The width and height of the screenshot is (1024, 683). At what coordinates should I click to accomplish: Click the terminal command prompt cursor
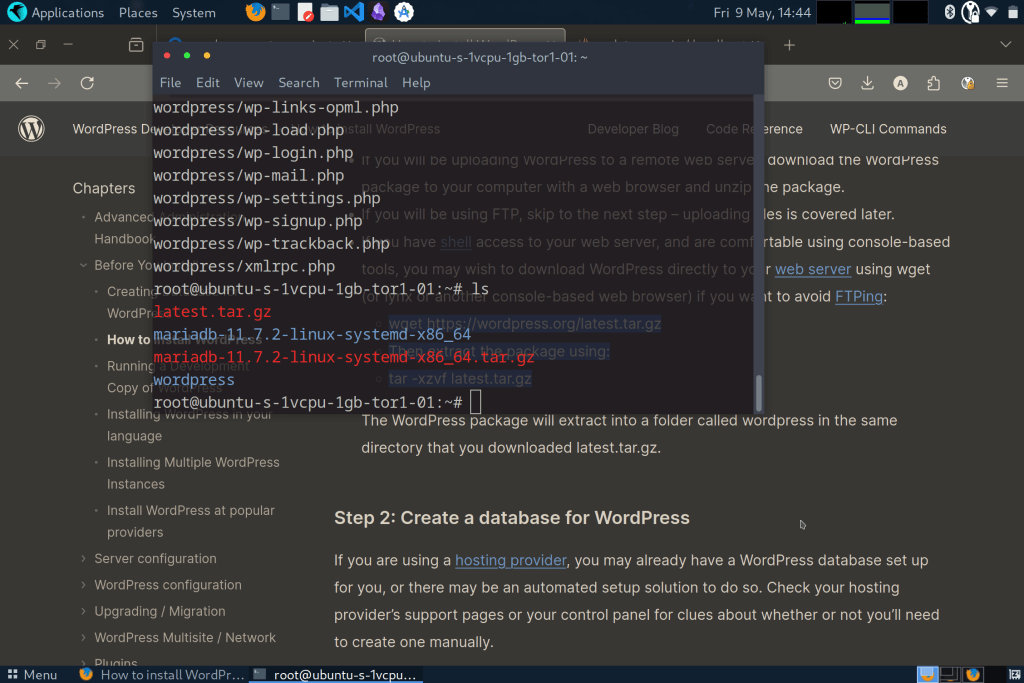coord(475,402)
